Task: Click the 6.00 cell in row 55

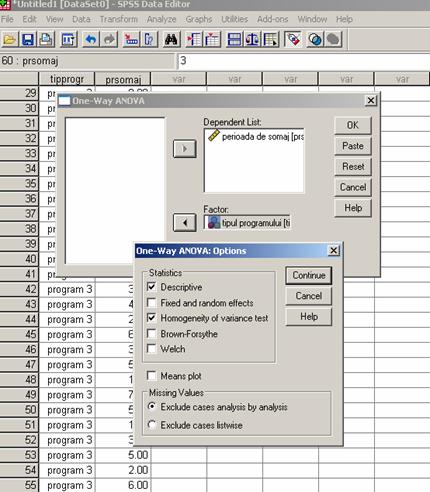Action: tap(123, 485)
